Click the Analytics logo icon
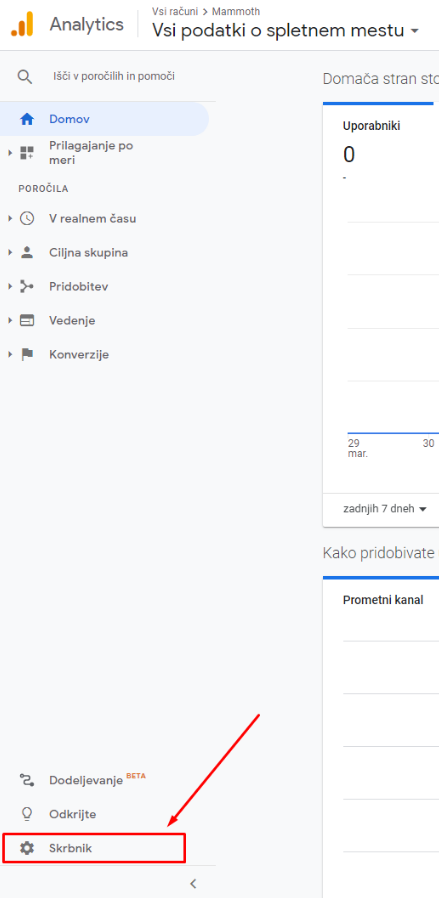The image size is (439, 898). pos(22,24)
